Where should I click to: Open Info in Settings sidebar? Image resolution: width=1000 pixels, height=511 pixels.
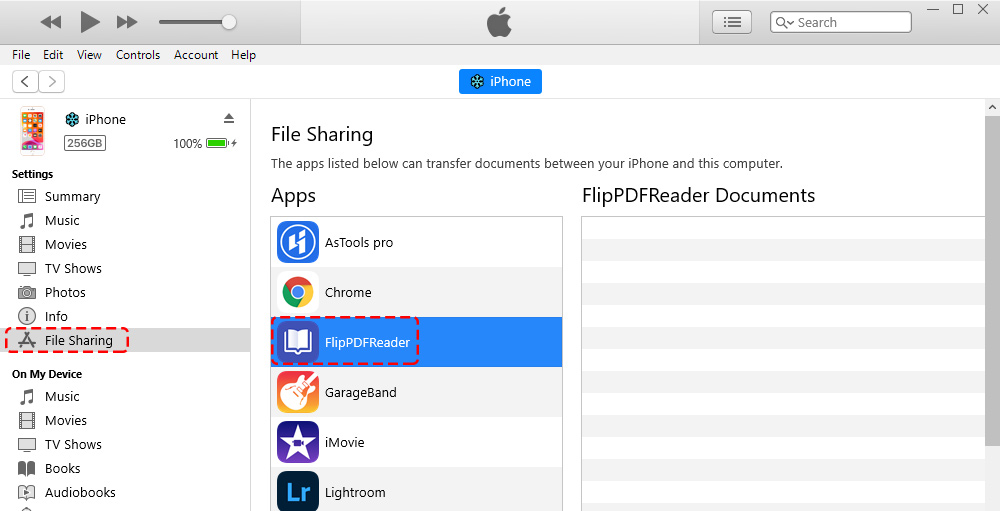(x=56, y=316)
